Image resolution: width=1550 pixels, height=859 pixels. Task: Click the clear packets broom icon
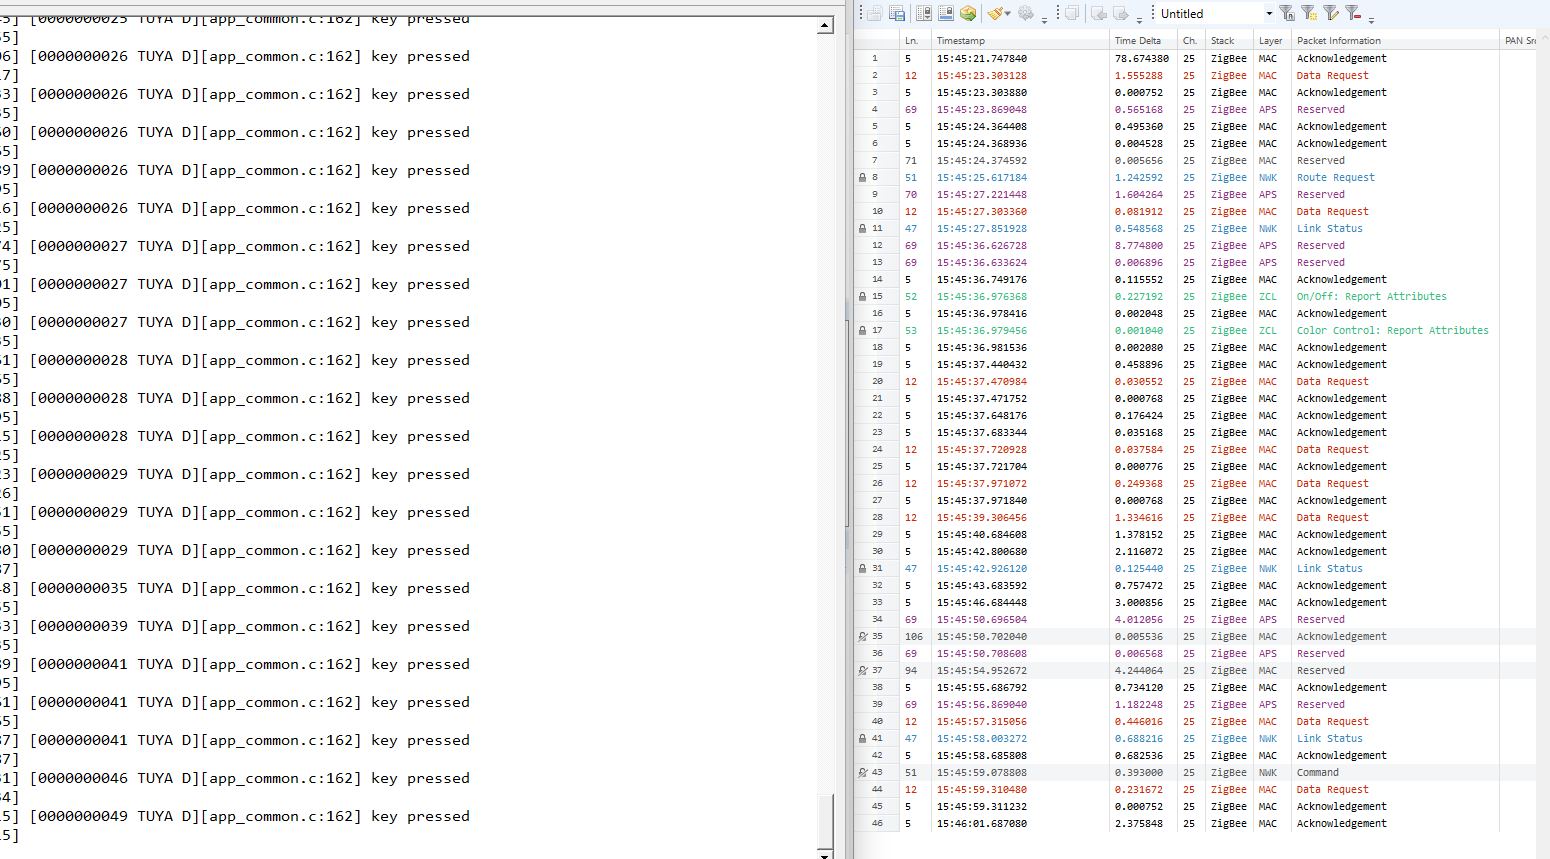(x=995, y=13)
